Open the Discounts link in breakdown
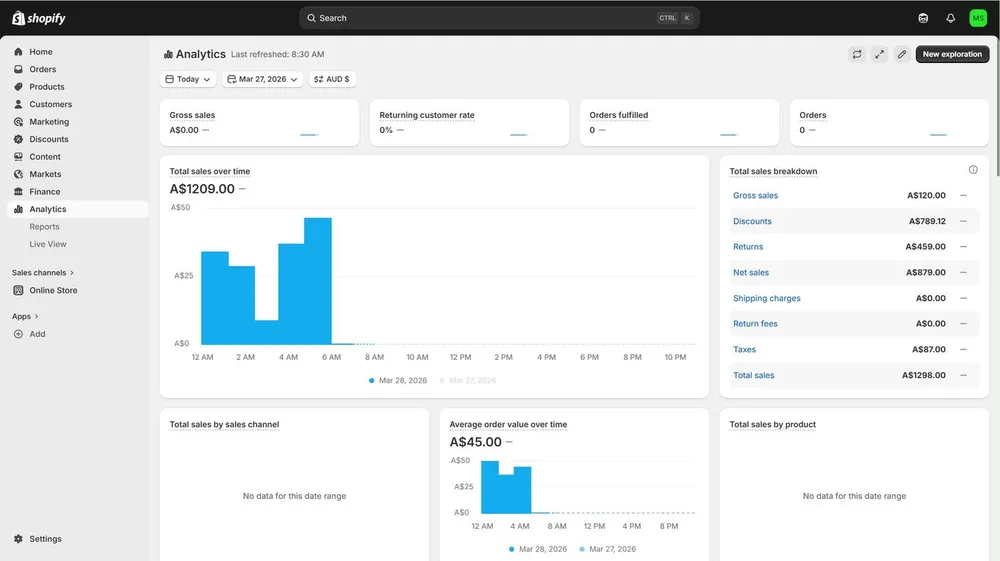Viewport: 1000px width, 561px height. tap(752, 221)
